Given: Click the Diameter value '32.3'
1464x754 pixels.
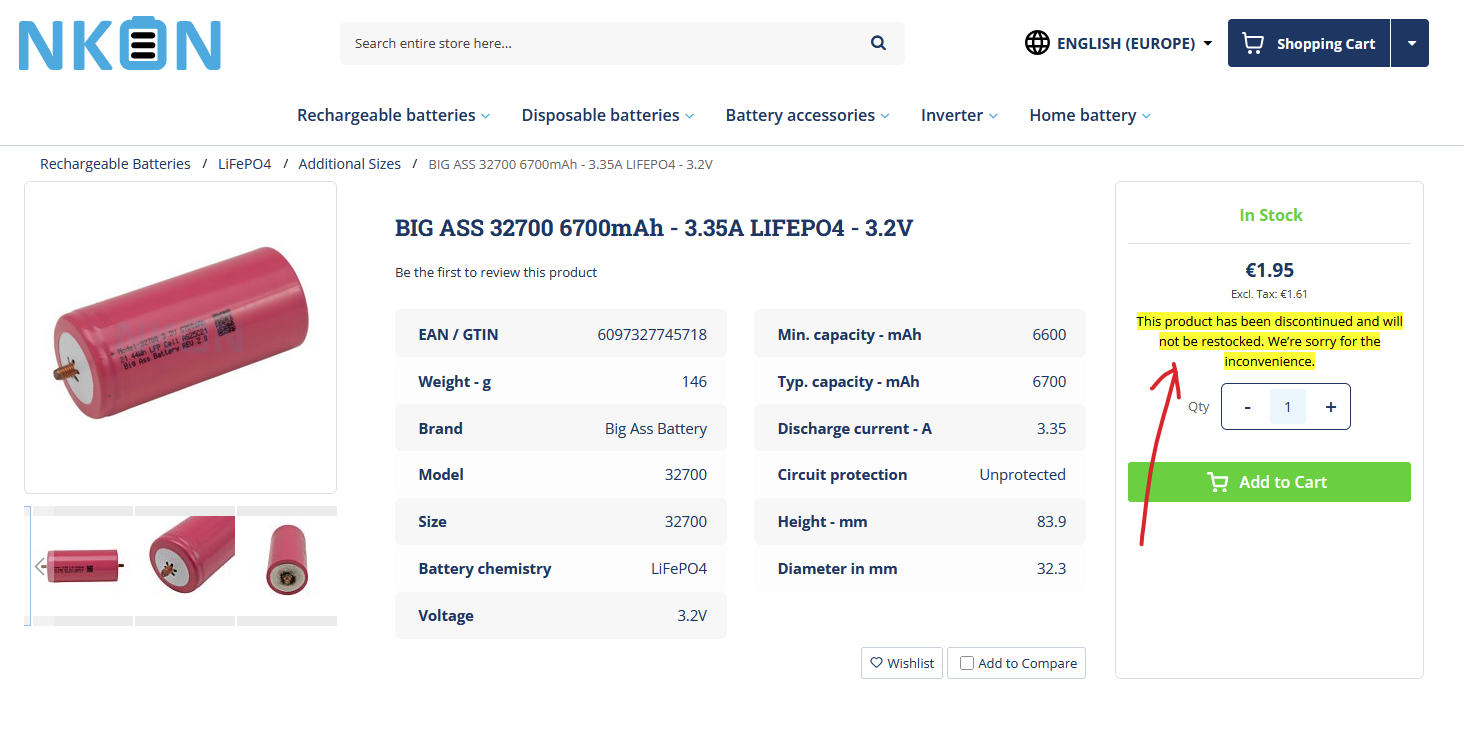Looking at the screenshot, I should (1051, 569).
